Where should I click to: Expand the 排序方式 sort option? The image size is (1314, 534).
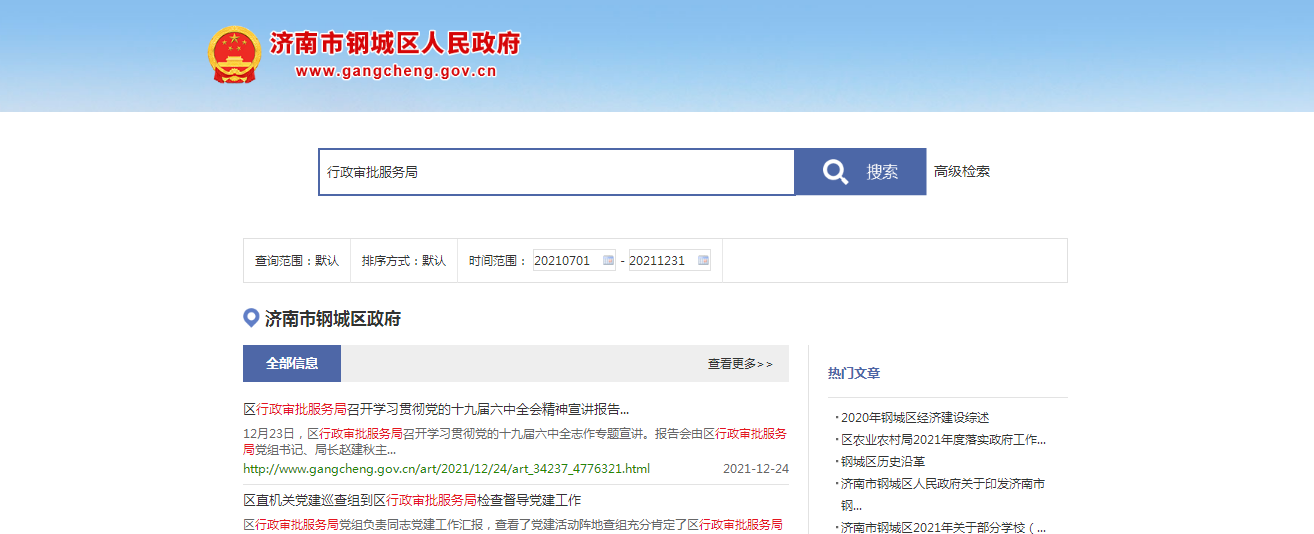(x=404, y=261)
